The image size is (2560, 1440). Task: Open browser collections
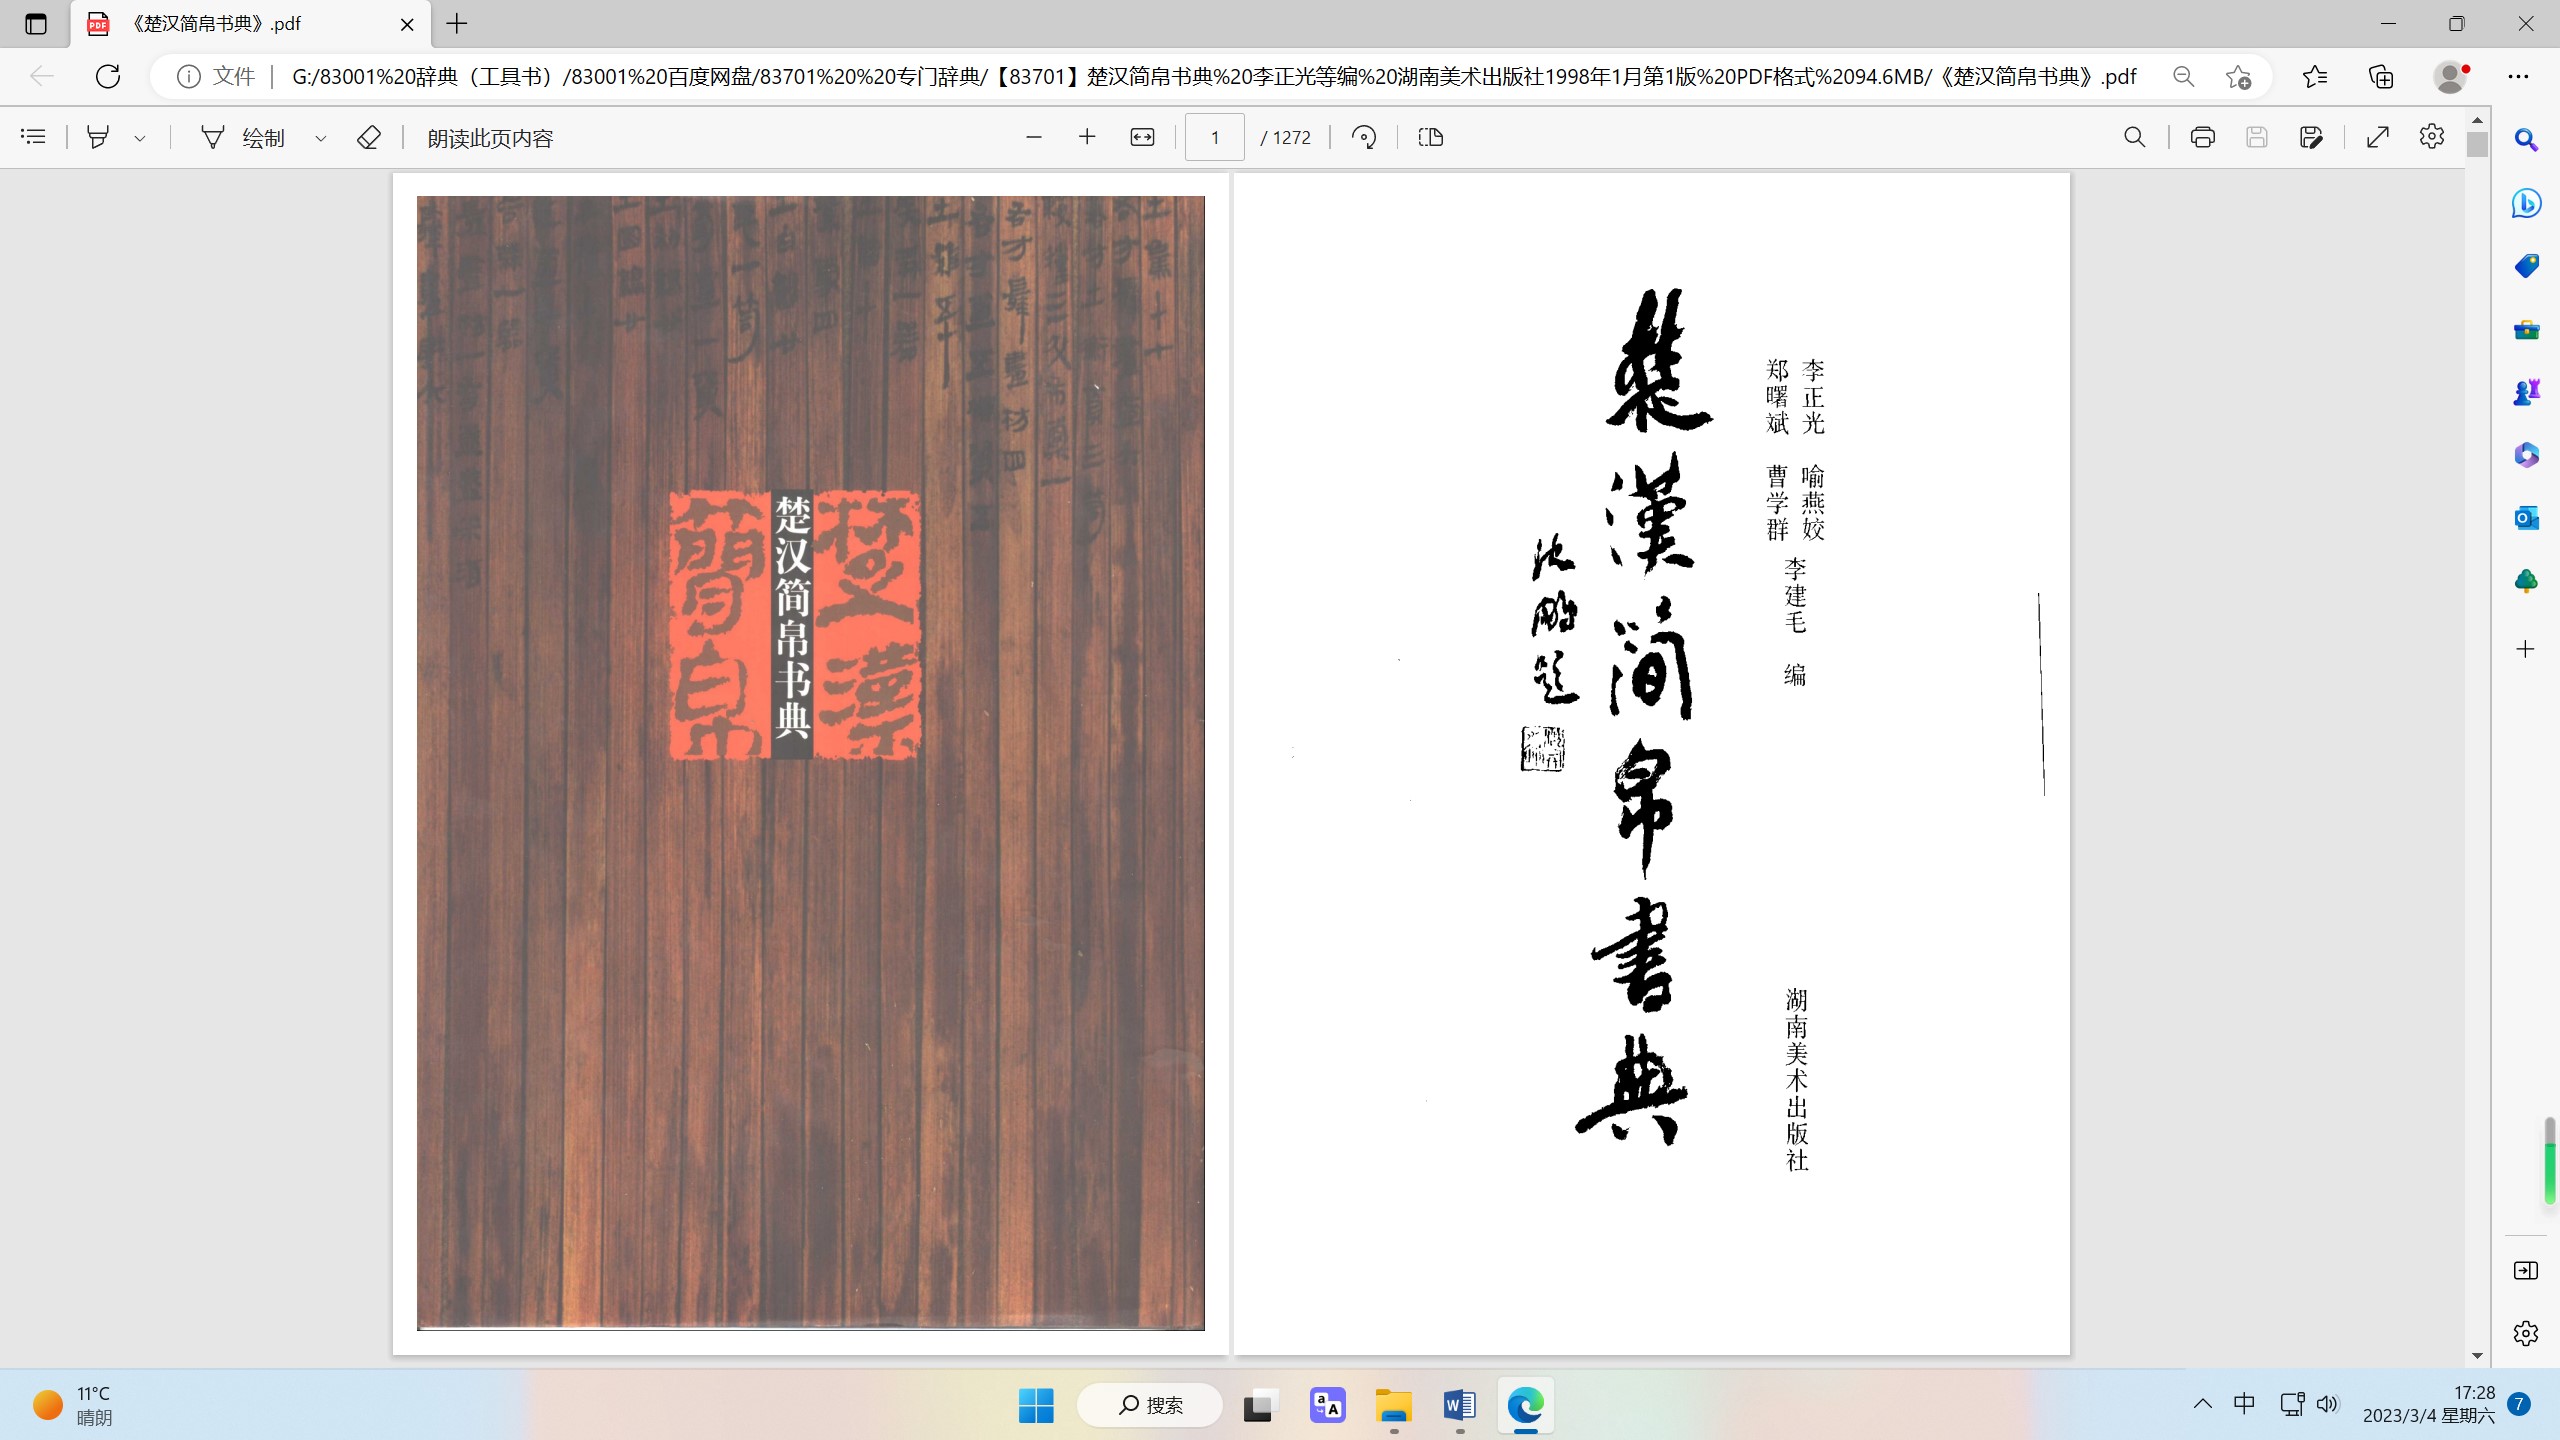(x=2381, y=77)
